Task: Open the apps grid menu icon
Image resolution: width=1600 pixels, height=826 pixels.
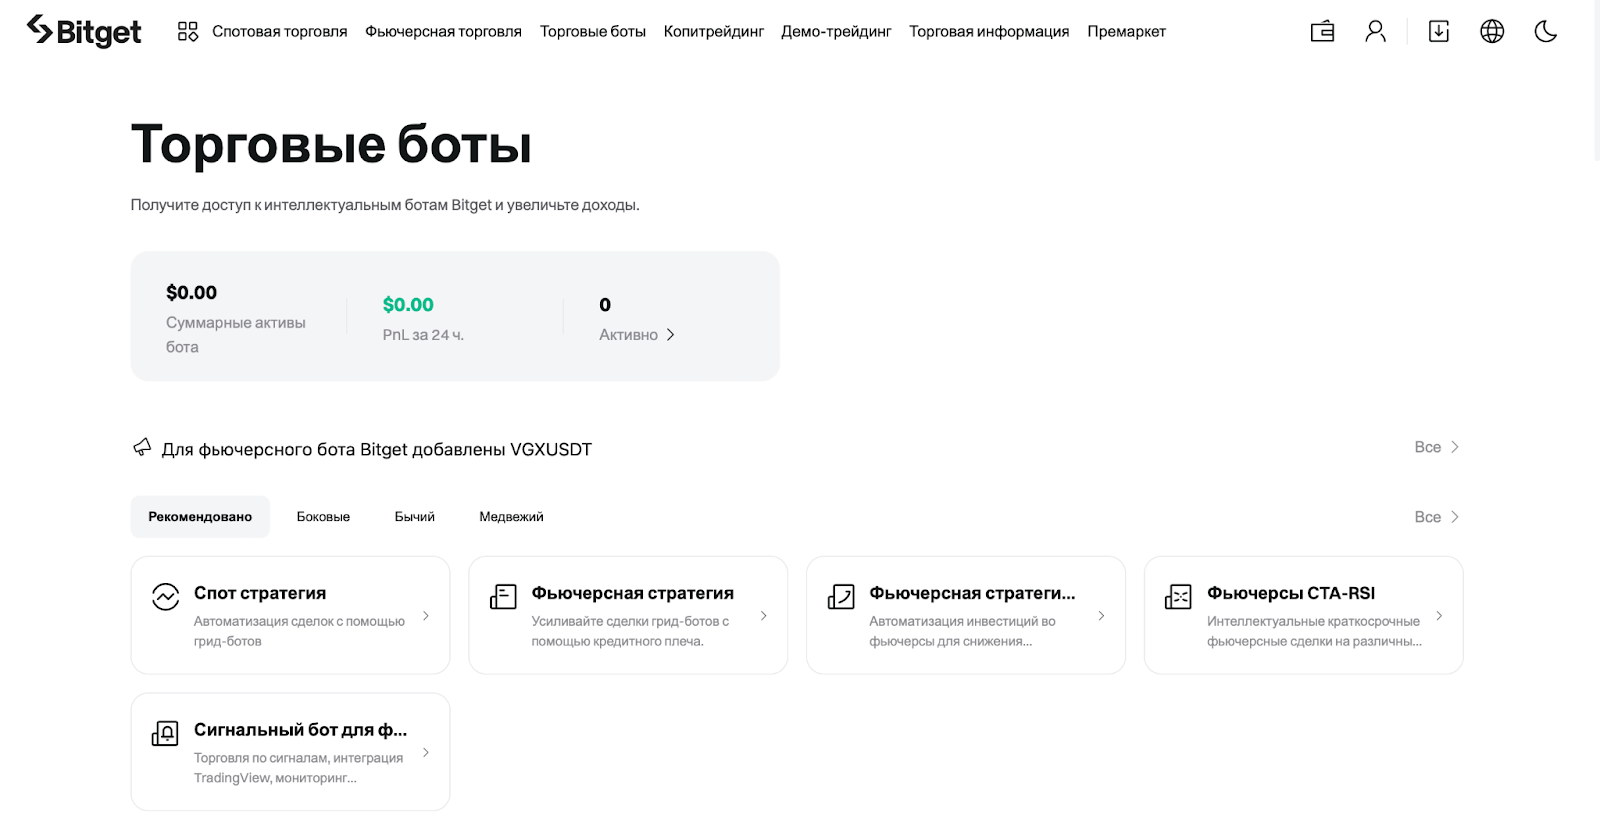Action: pyautogui.click(x=188, y=31)
